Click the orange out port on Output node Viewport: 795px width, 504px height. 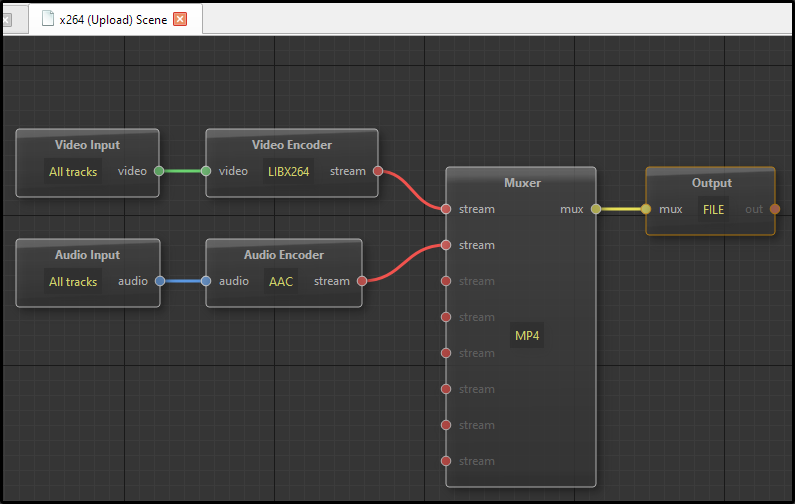(774, 209)
